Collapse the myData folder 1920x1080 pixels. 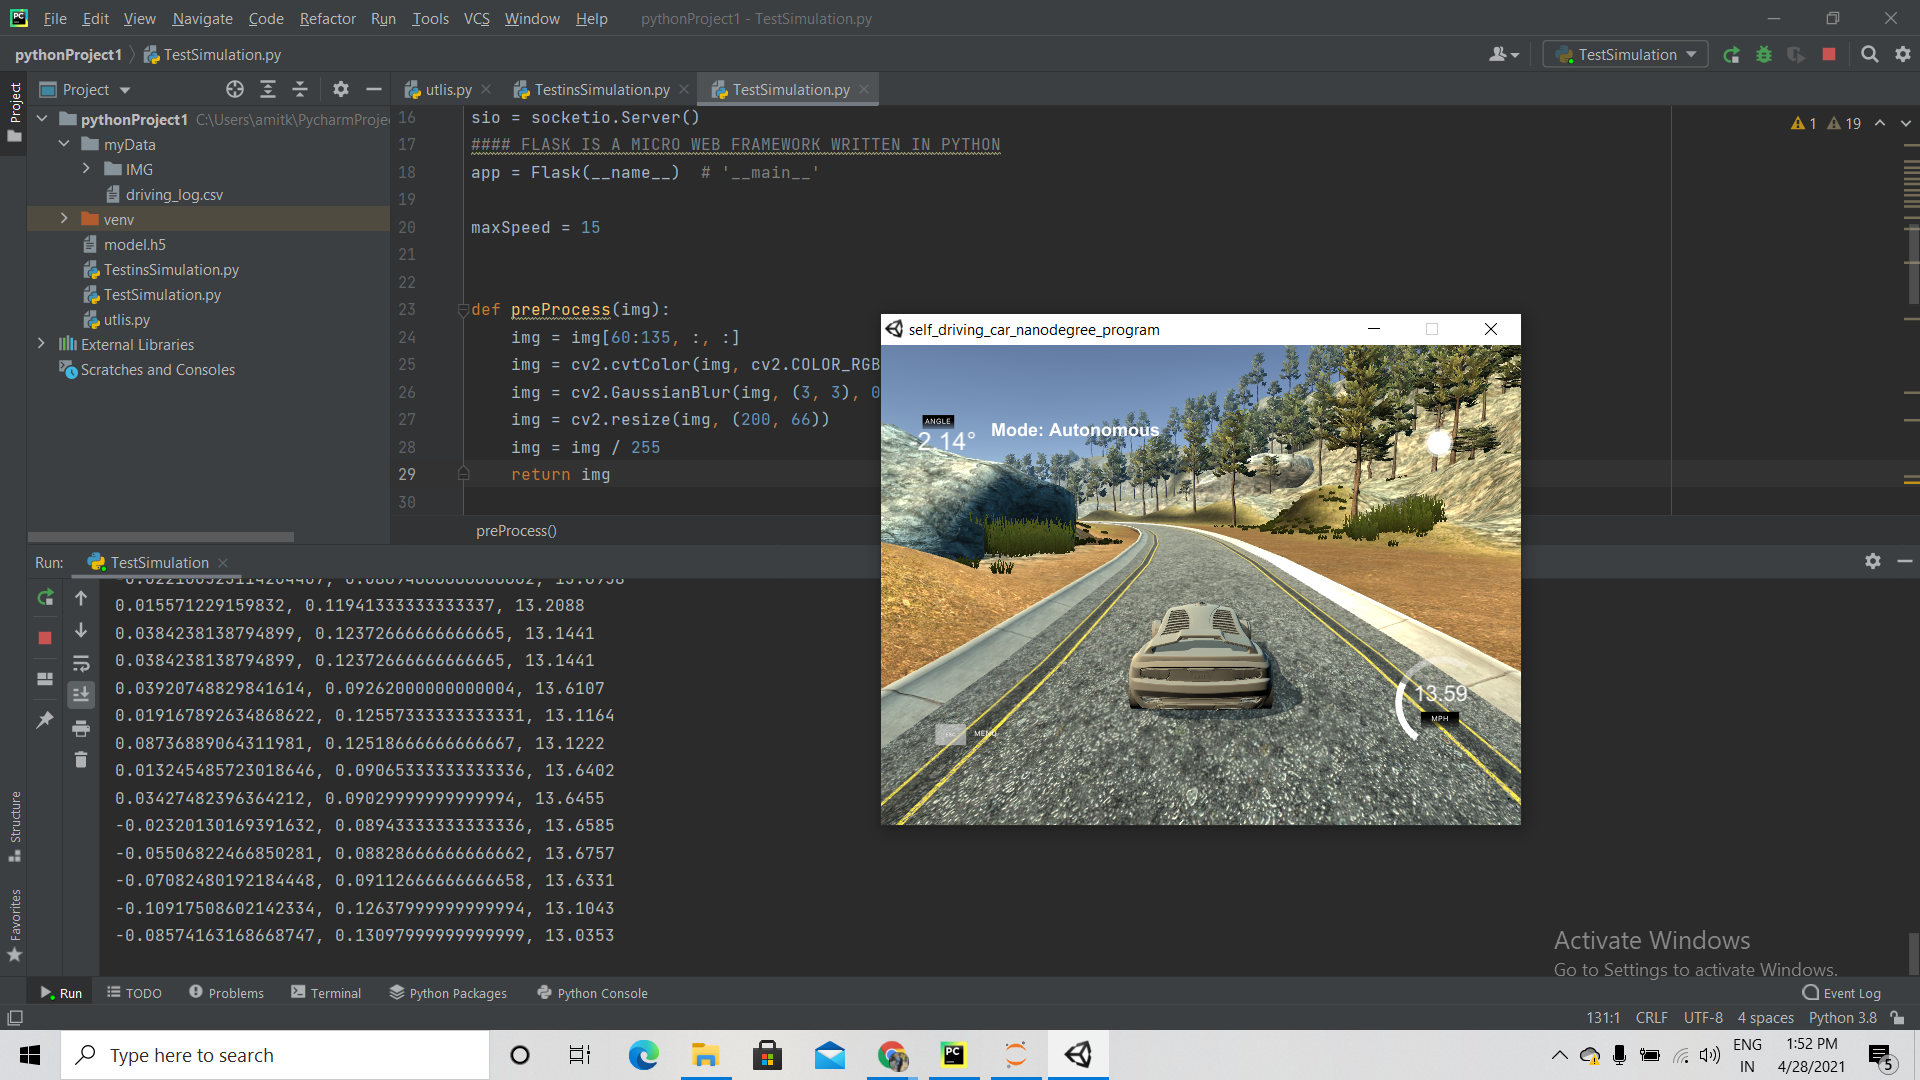coord(64,144)
